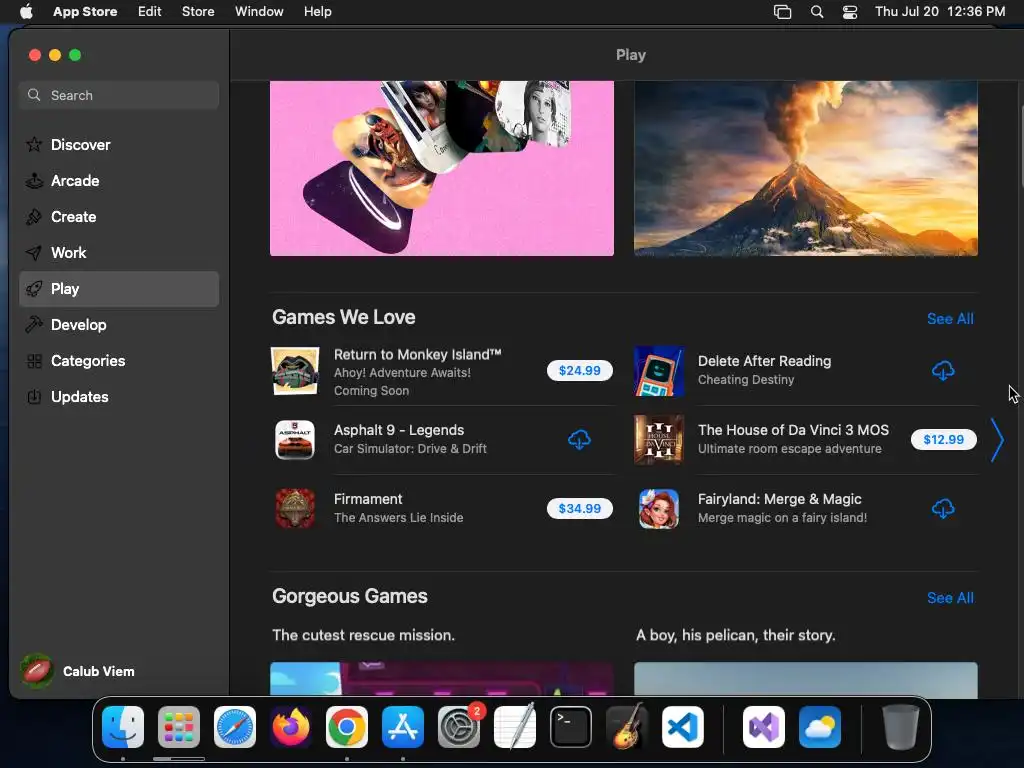Open the App Store menu in the menu bar
Image resolution: width=1024 pixels, height=768 pixels.
click(85, 12)
